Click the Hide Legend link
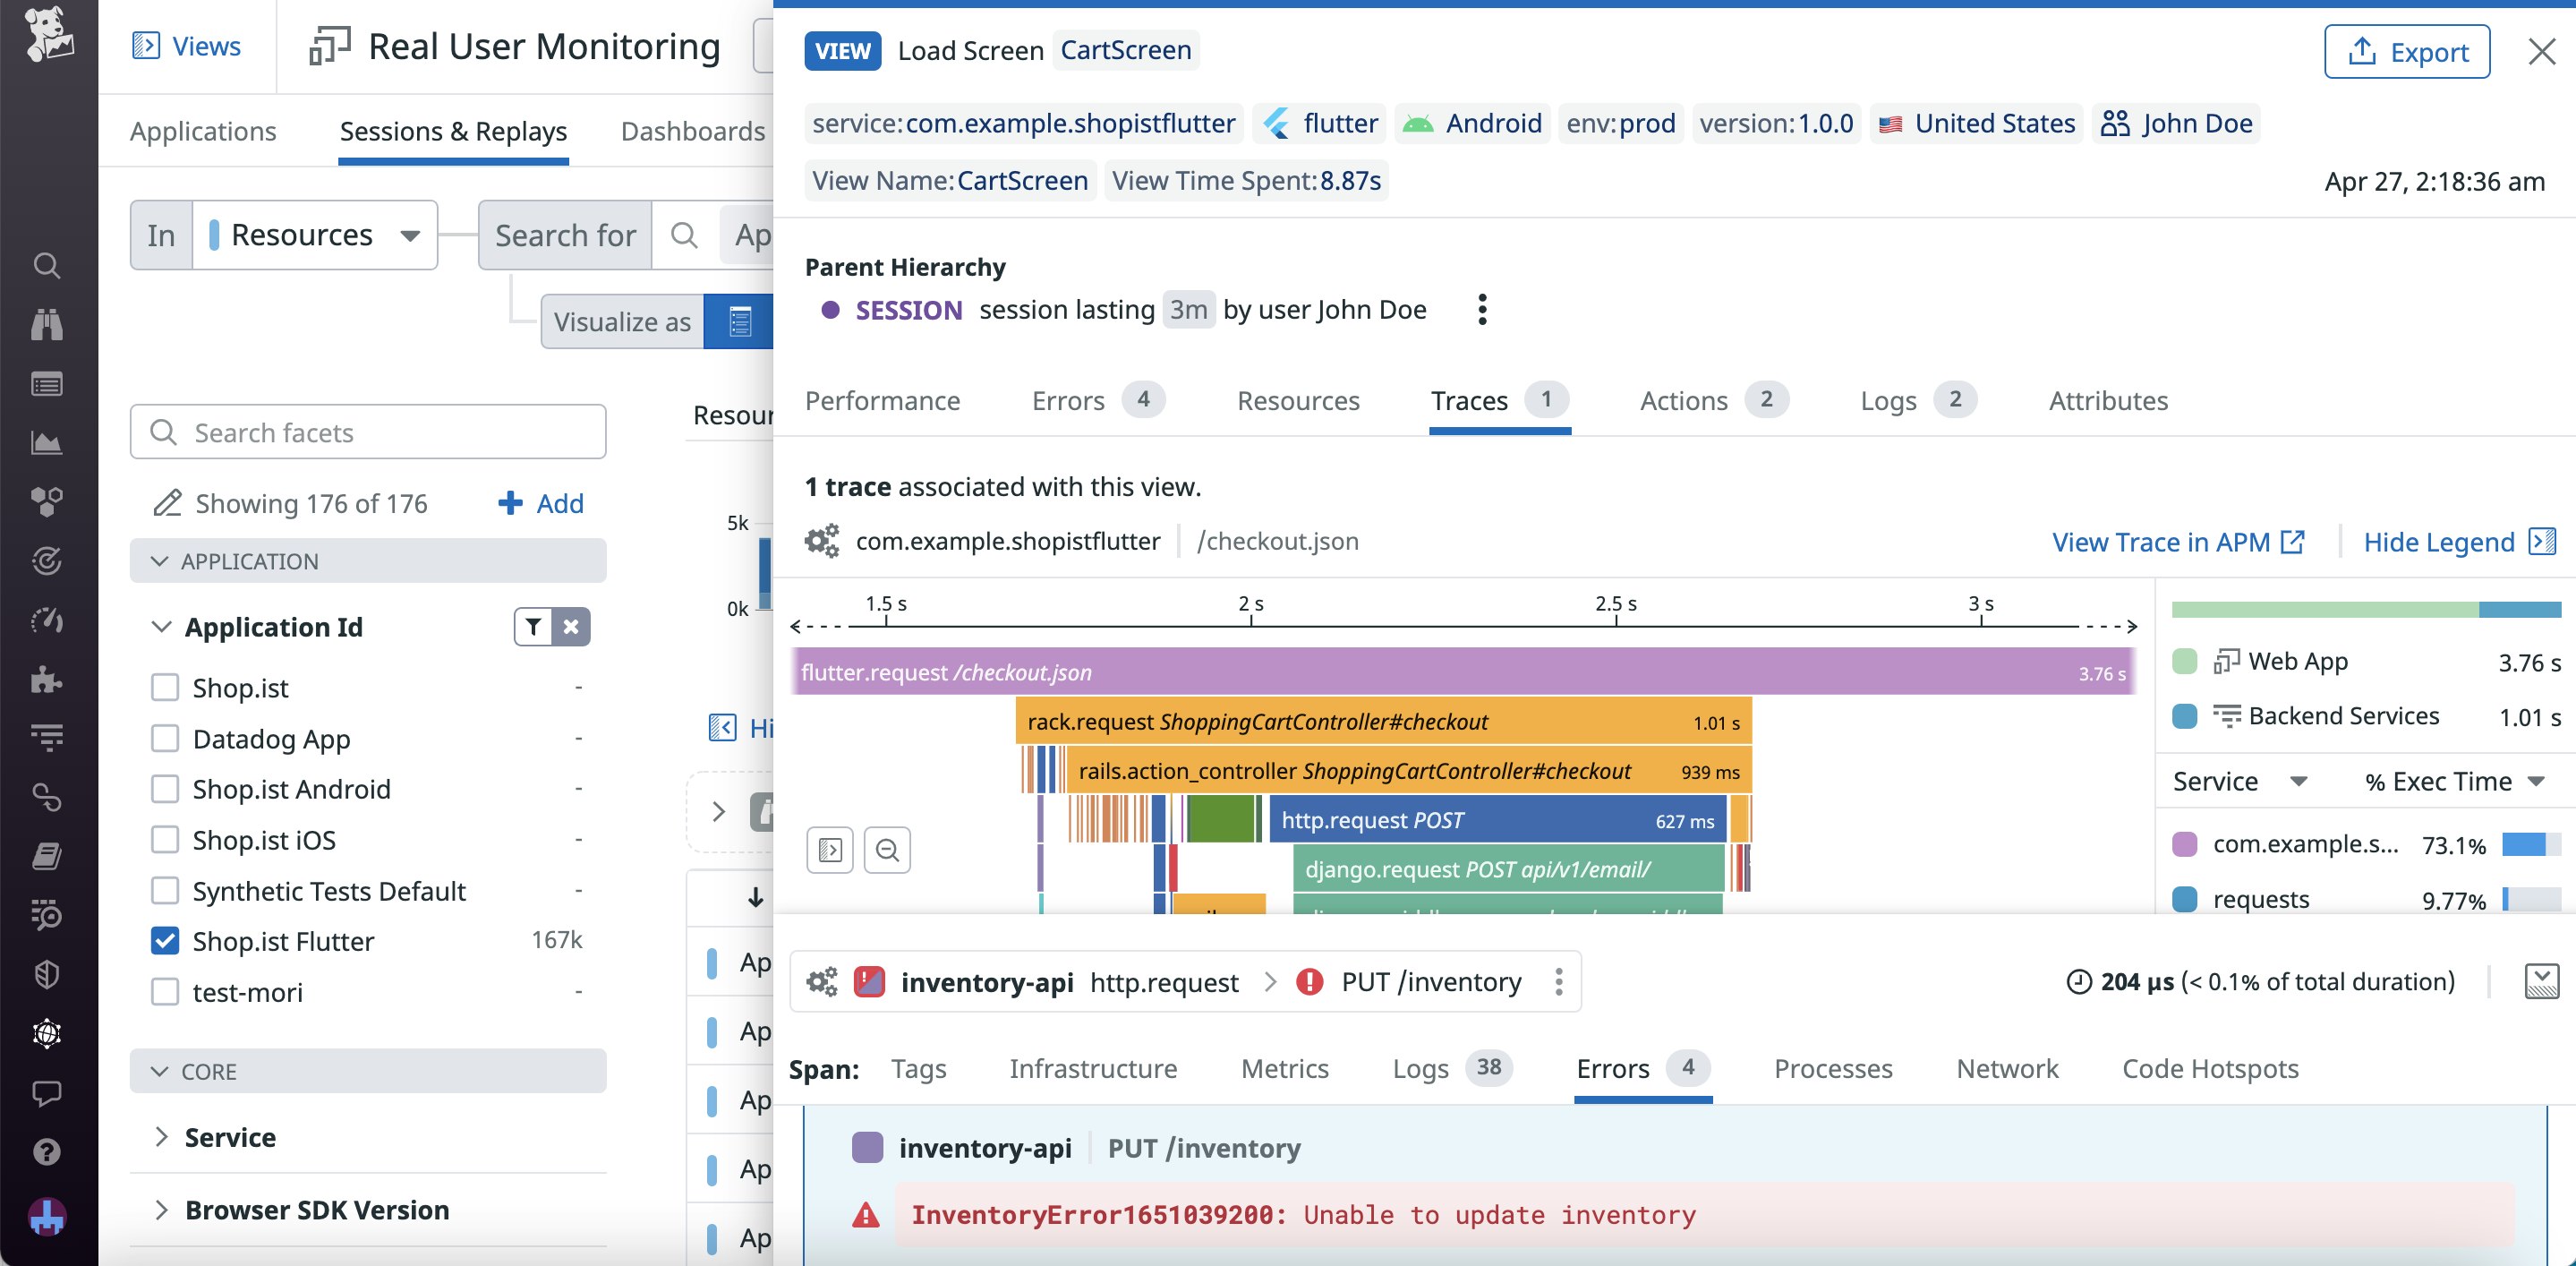The height and width of the screenshot is (1266, 2576). [x=2440, y=541]
